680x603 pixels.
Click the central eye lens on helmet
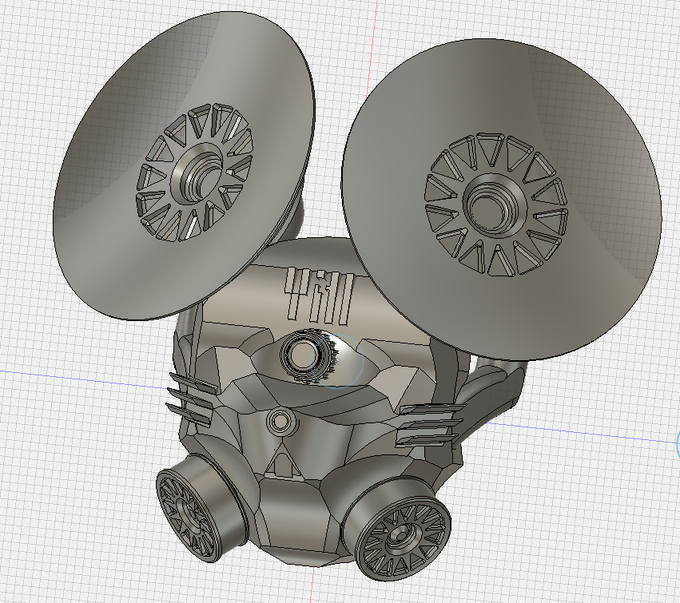[x=301, y=356]
